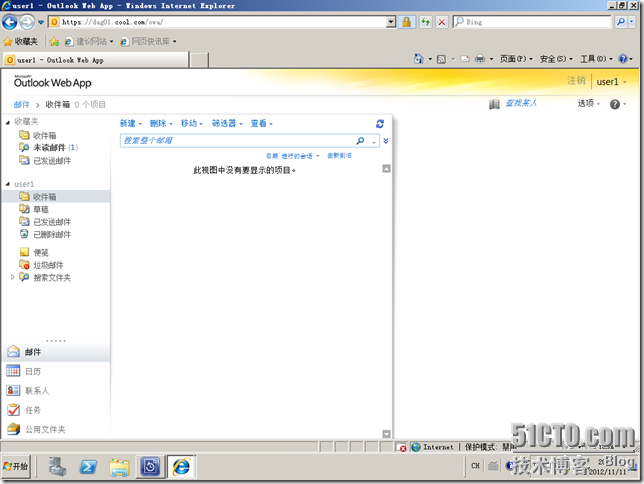Open the Mail module in navigation pane

(56, 352)
